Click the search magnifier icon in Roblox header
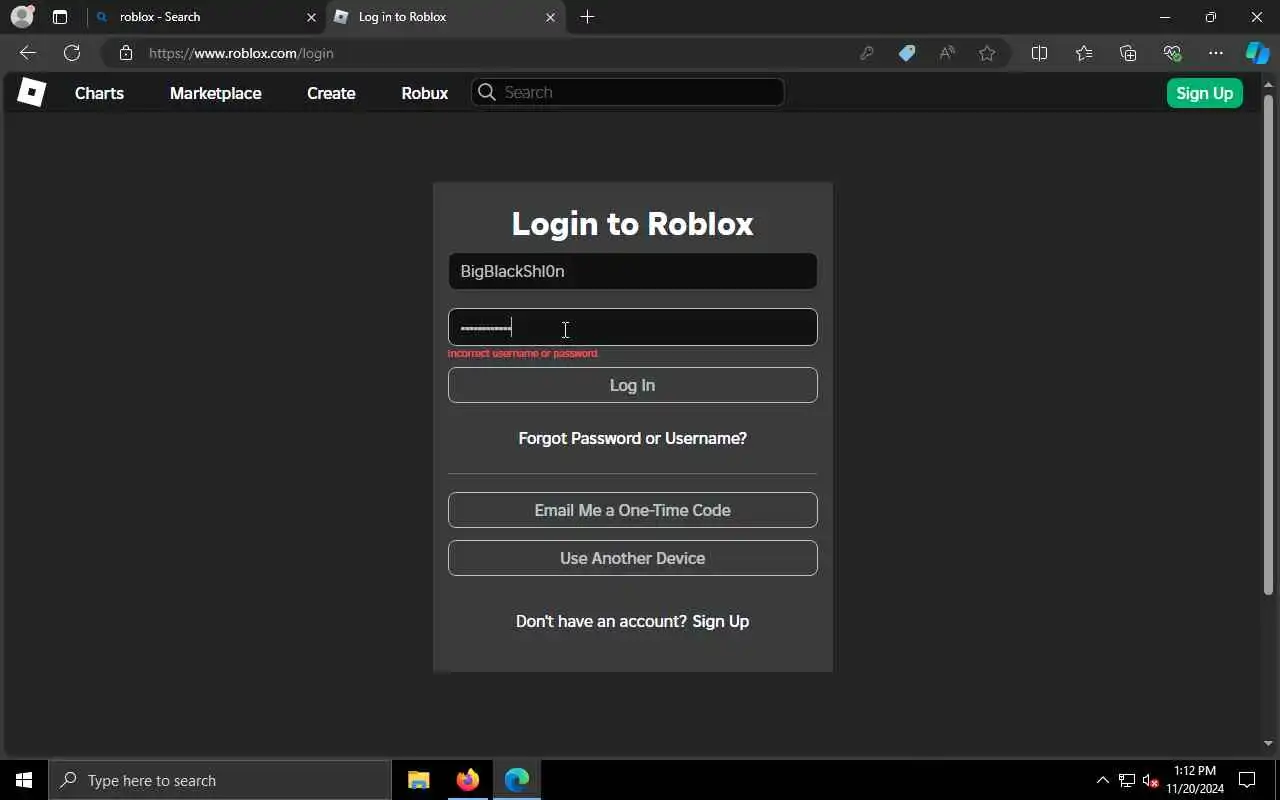This screenshot has width=1280, height=800. pyautogui.click(x=487, y=92)
